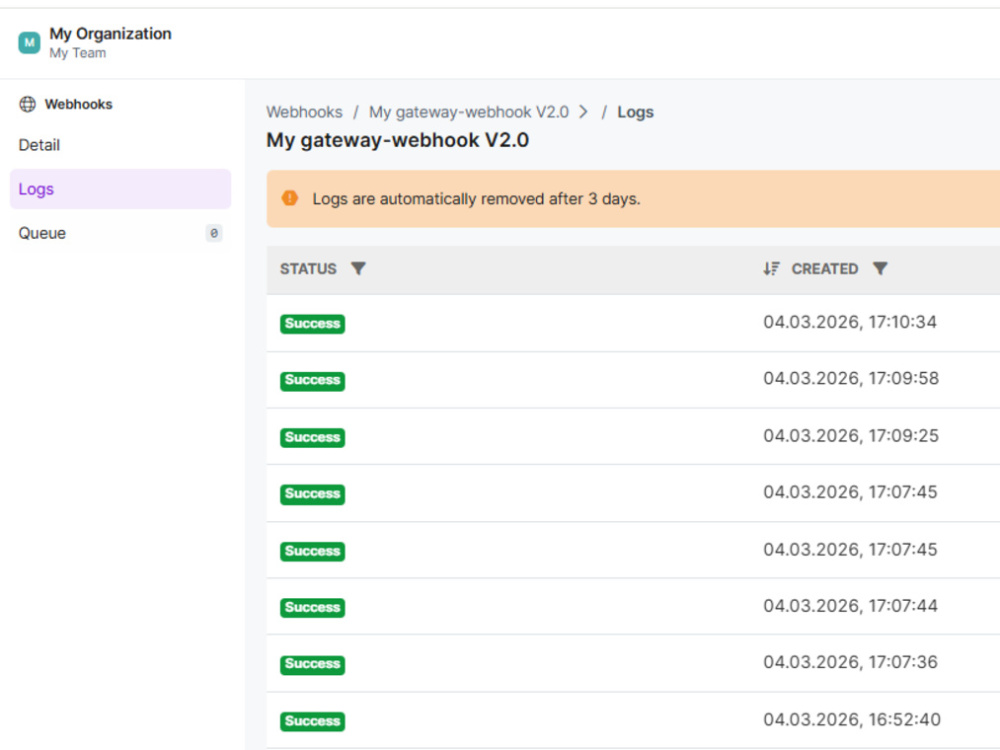Viewport: 1000px width, 750px height.
Task: Select timestamp 04.03.2026, 17:07:44
Action: tap(850, 606)
